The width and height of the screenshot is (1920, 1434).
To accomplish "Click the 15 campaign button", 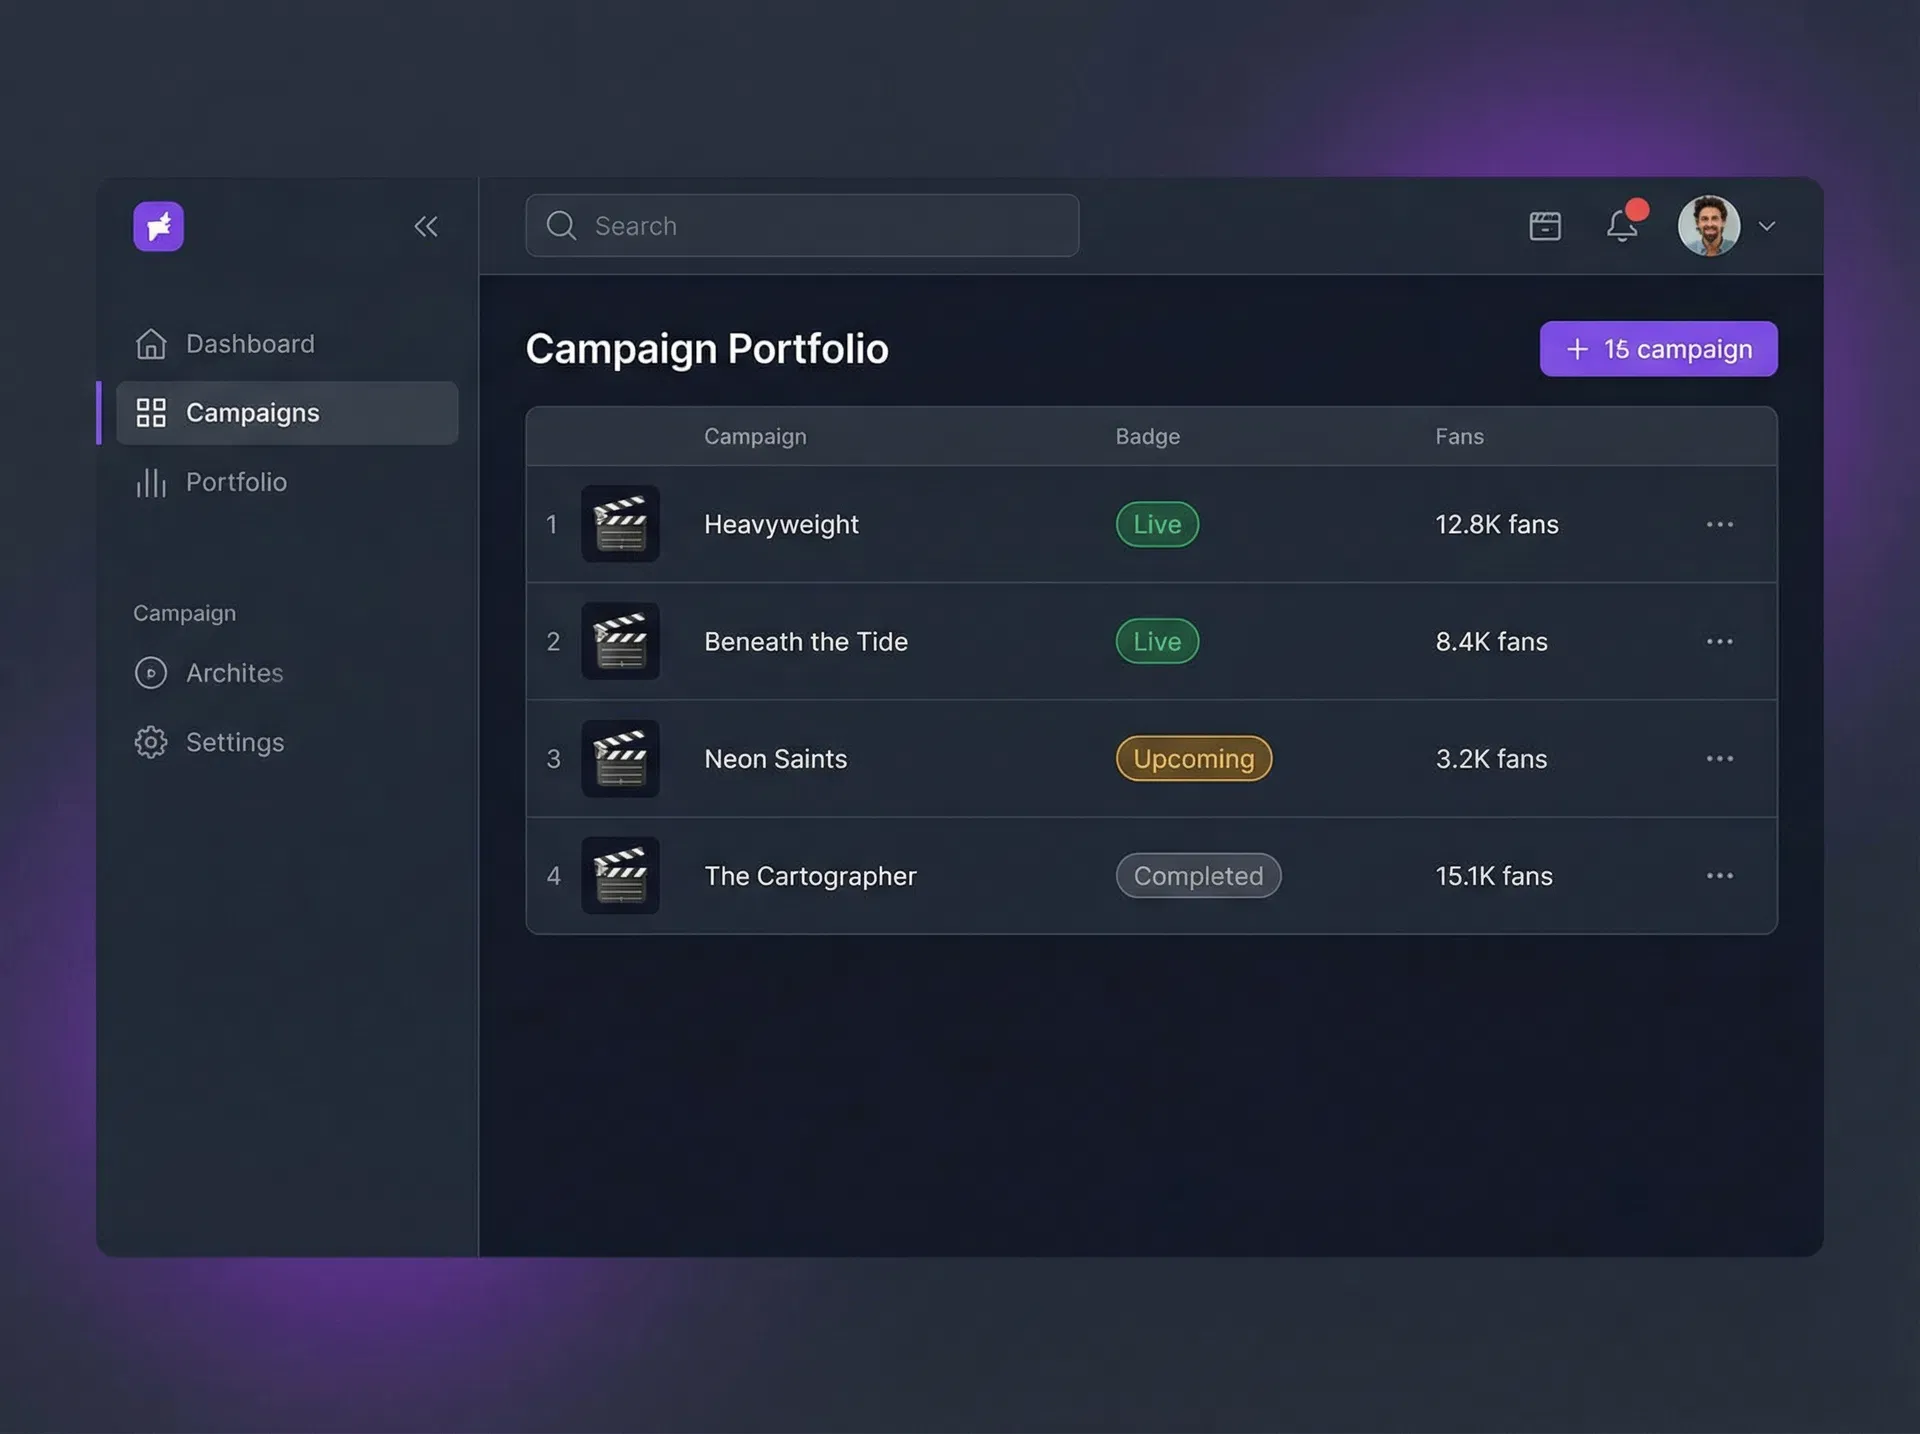I will (1658, 348).
